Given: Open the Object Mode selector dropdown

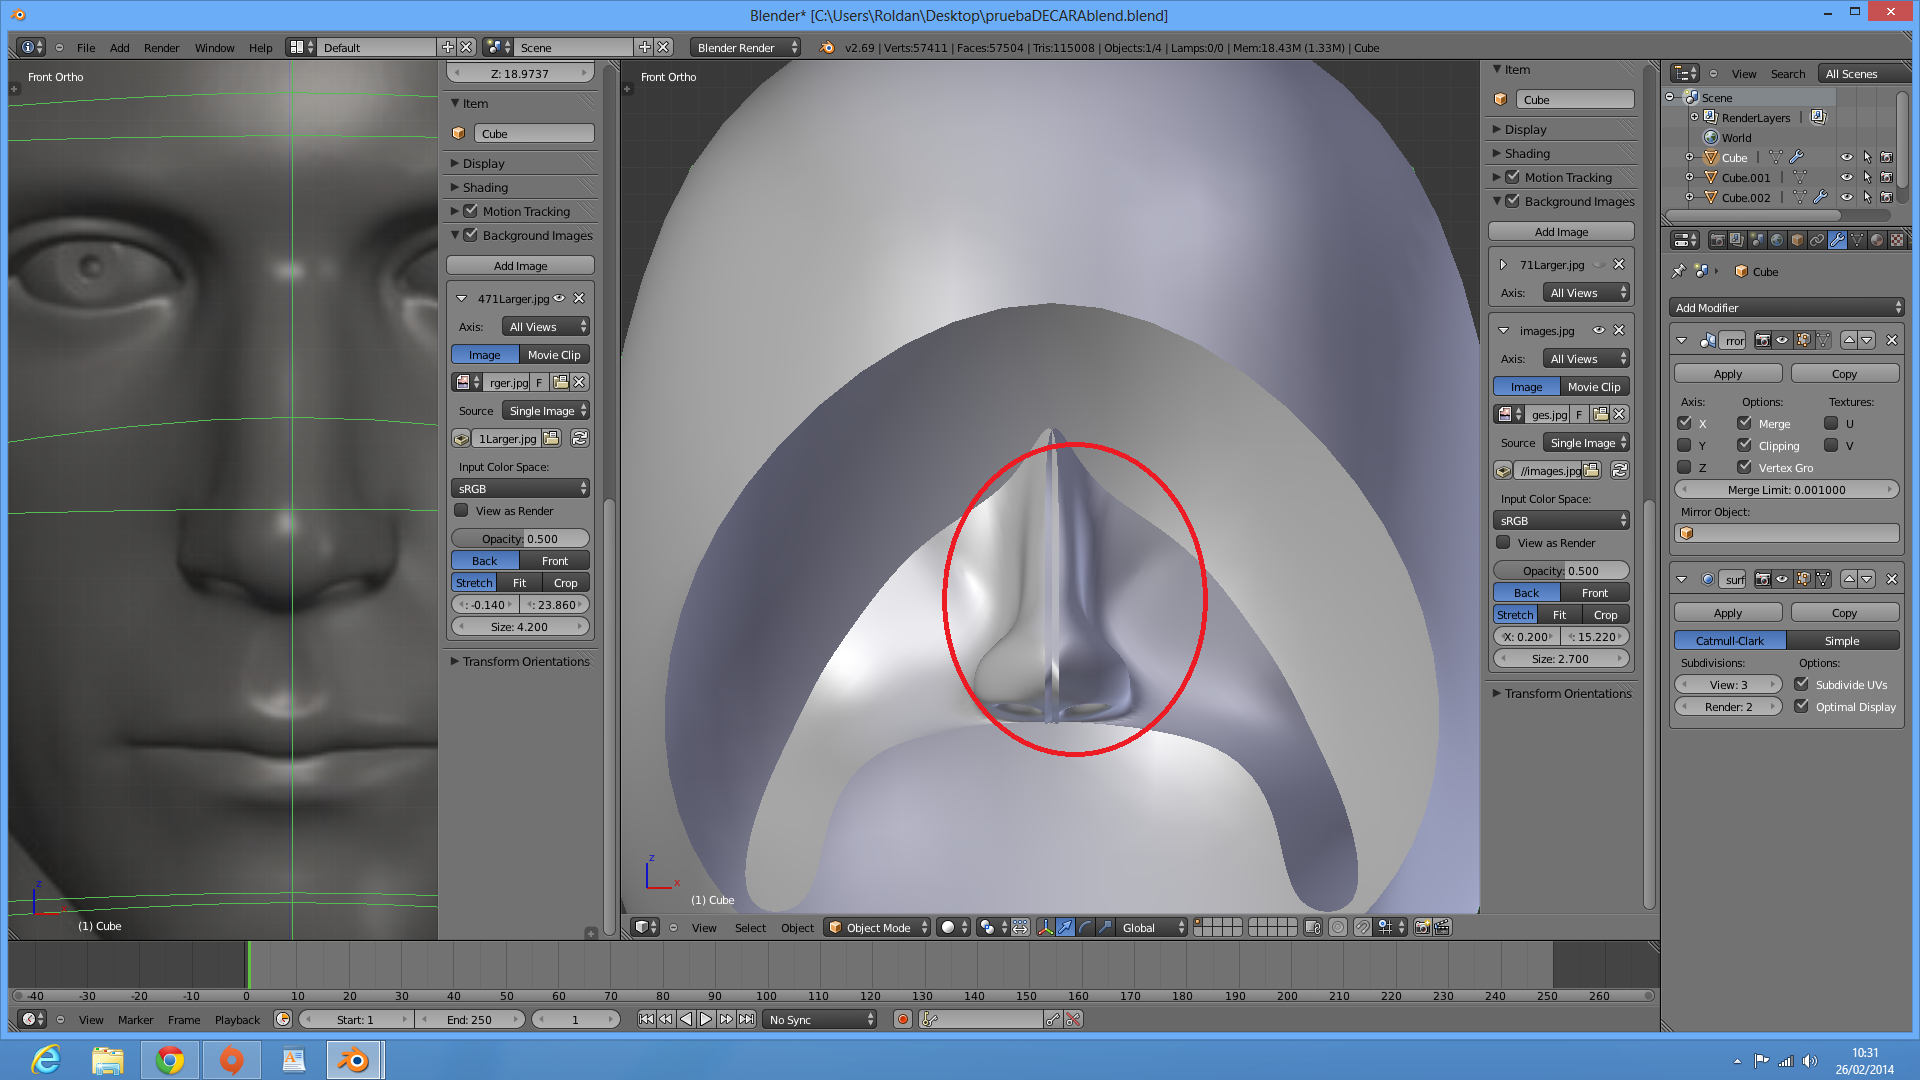Looking at the screenshot, I should coord(878,927).
